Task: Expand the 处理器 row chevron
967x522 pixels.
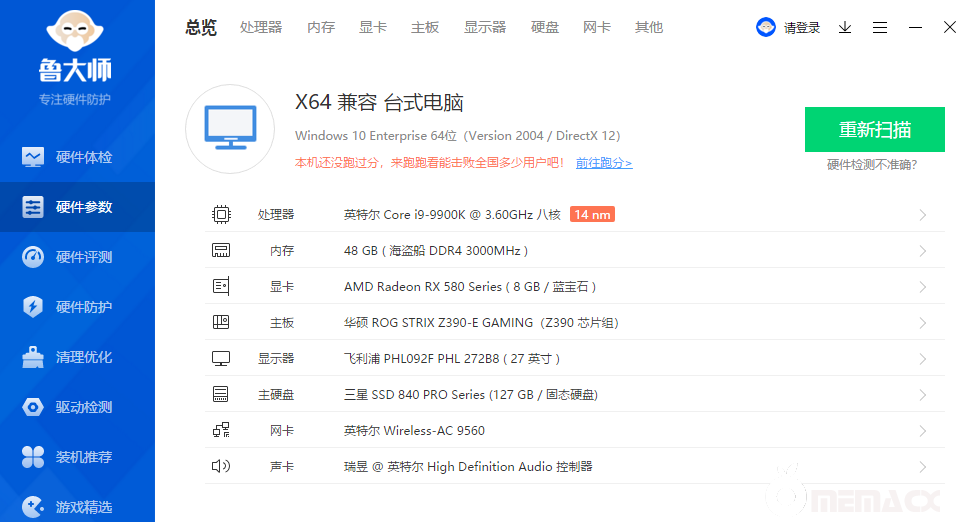Action: coord(922,215)
